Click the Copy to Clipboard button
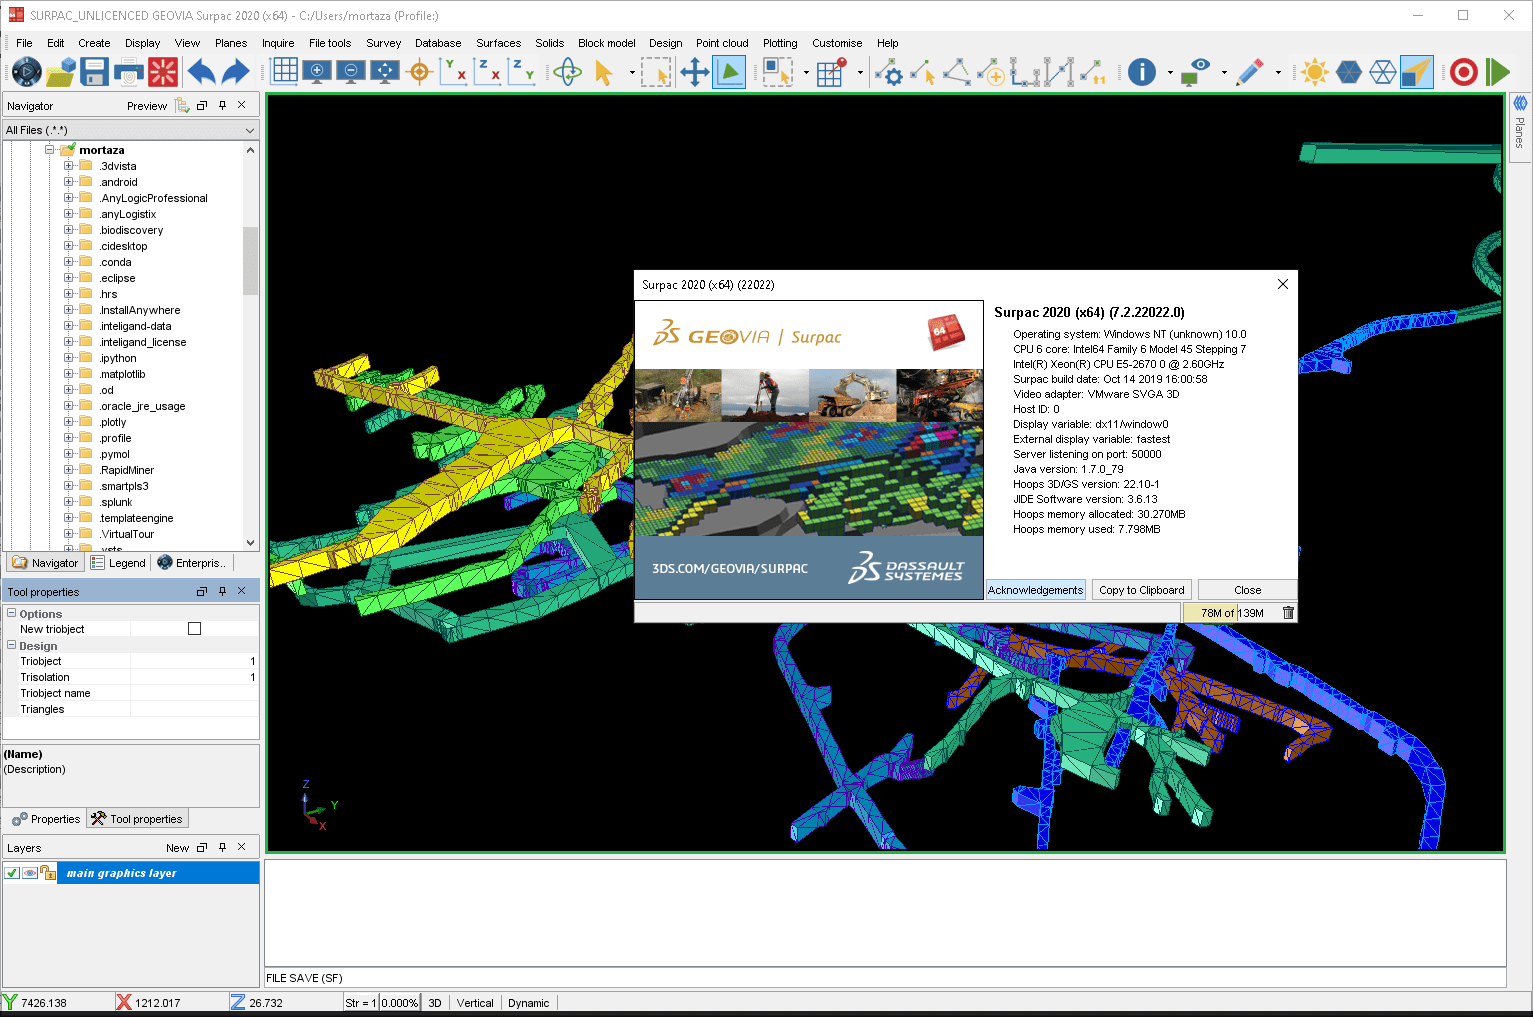Screen dimensions: 1533x1017 (1141, 590)
